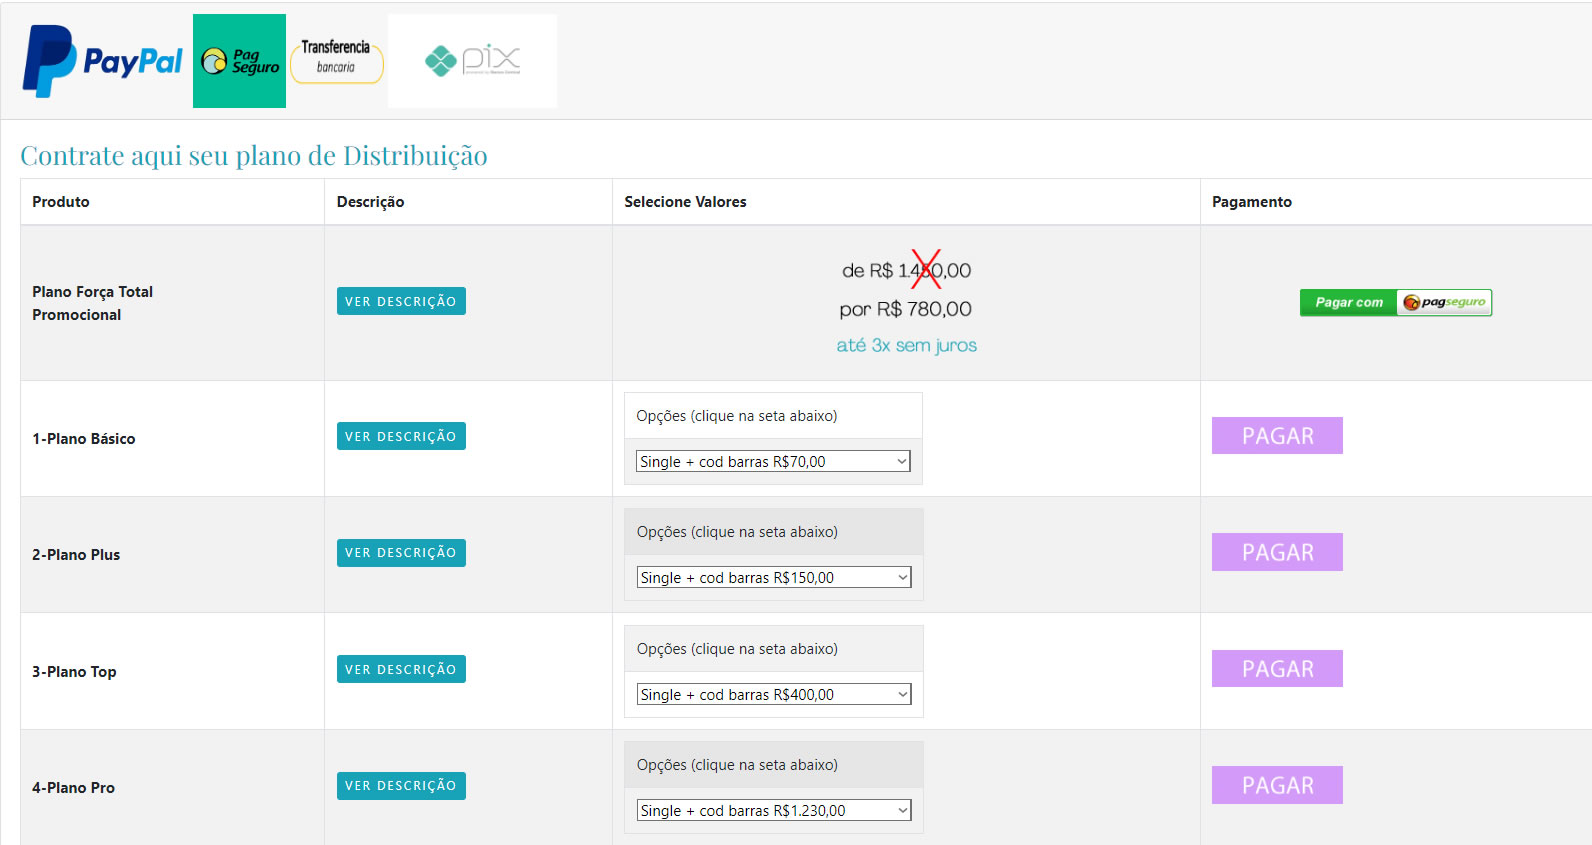This screenshot has height=845, width=1592.
Task: View the 4-Plano Pro description
Action: (x=401, y=785)
